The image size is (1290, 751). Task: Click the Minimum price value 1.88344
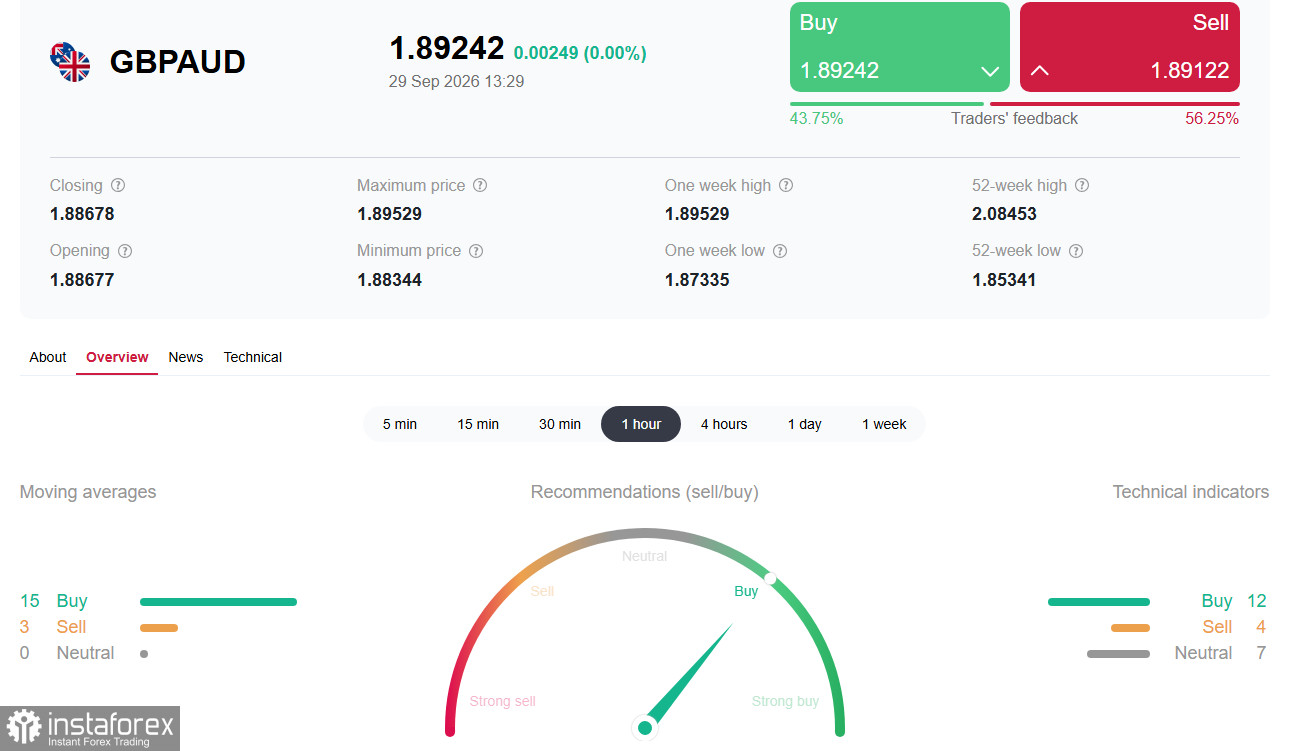click(389, 280)
